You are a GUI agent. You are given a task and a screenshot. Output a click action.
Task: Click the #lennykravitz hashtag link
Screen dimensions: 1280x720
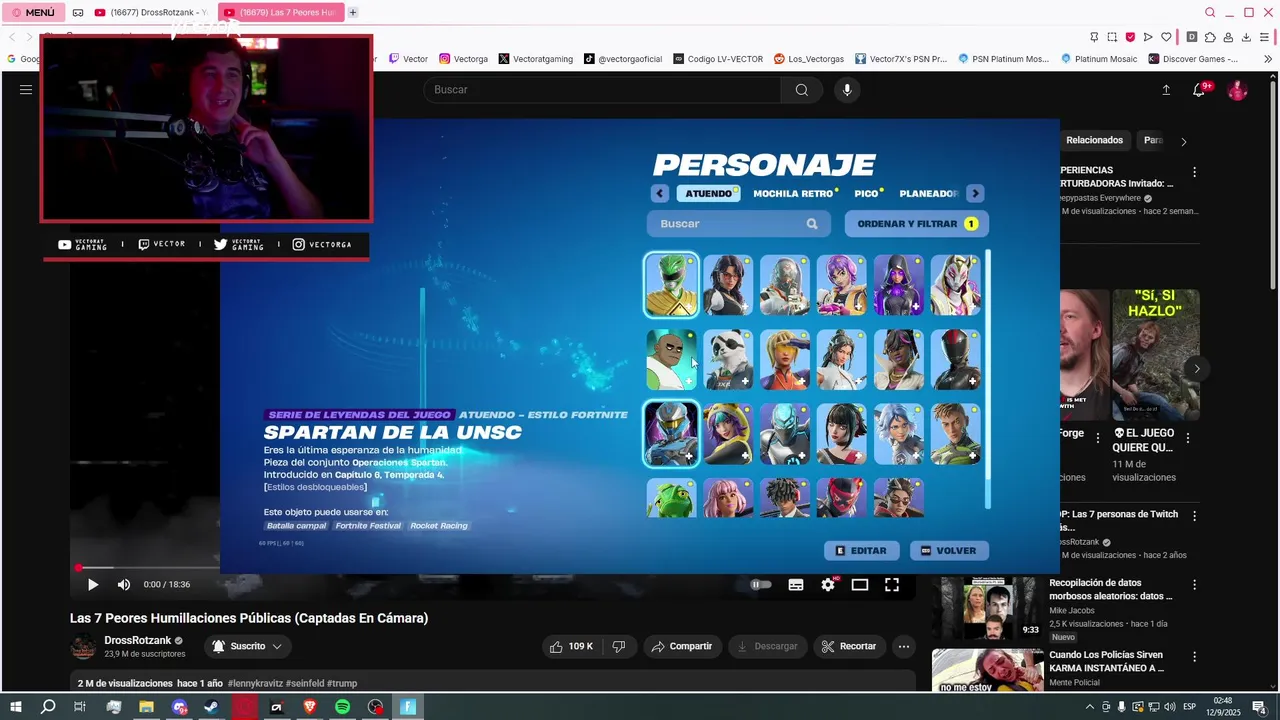coord(256,684)
